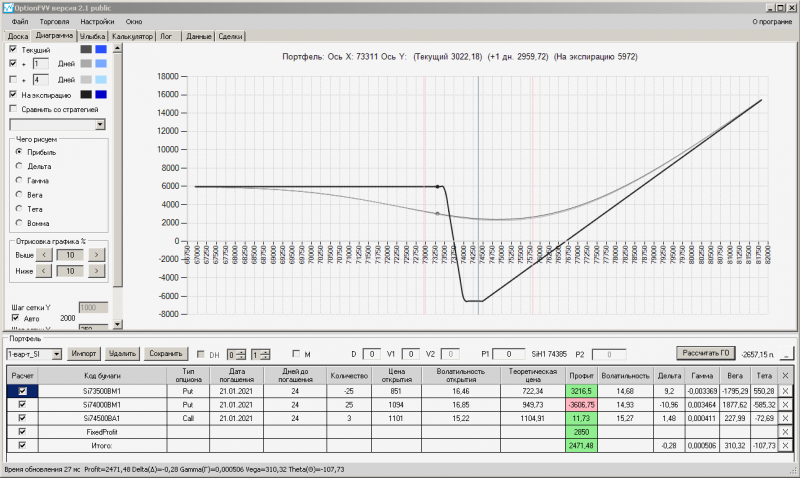Image resolution: width=800 pixels, height=478 pixels.
Task: Increase Ниже percentage with right arrow
Action: coord(96,271)
